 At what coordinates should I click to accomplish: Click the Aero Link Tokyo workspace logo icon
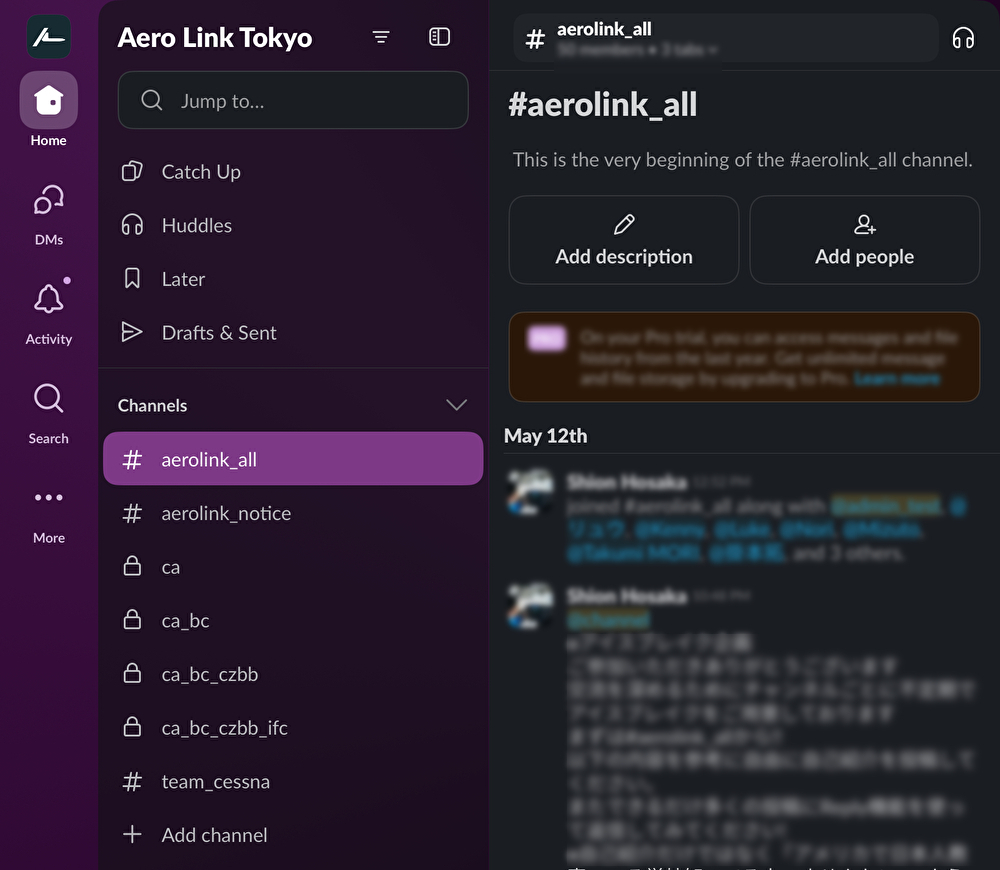point(48,37)
